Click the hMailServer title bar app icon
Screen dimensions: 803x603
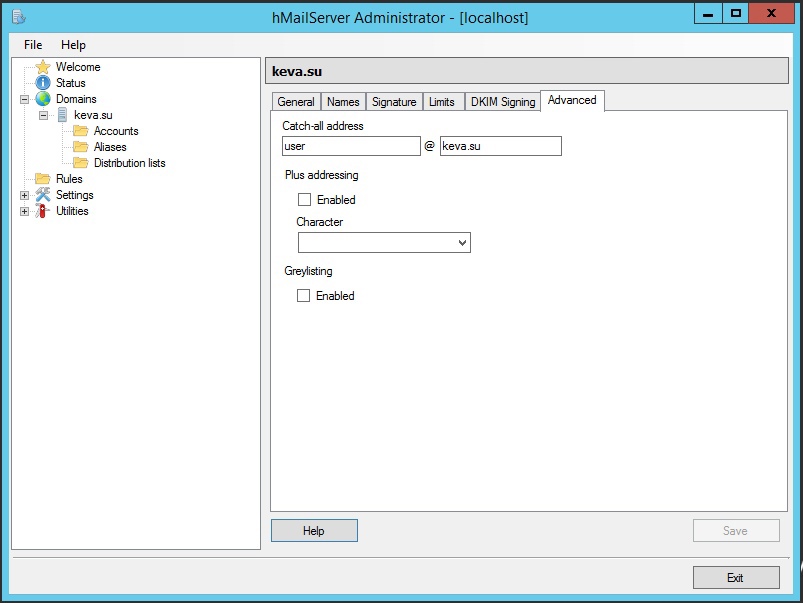tap(18, 17)
